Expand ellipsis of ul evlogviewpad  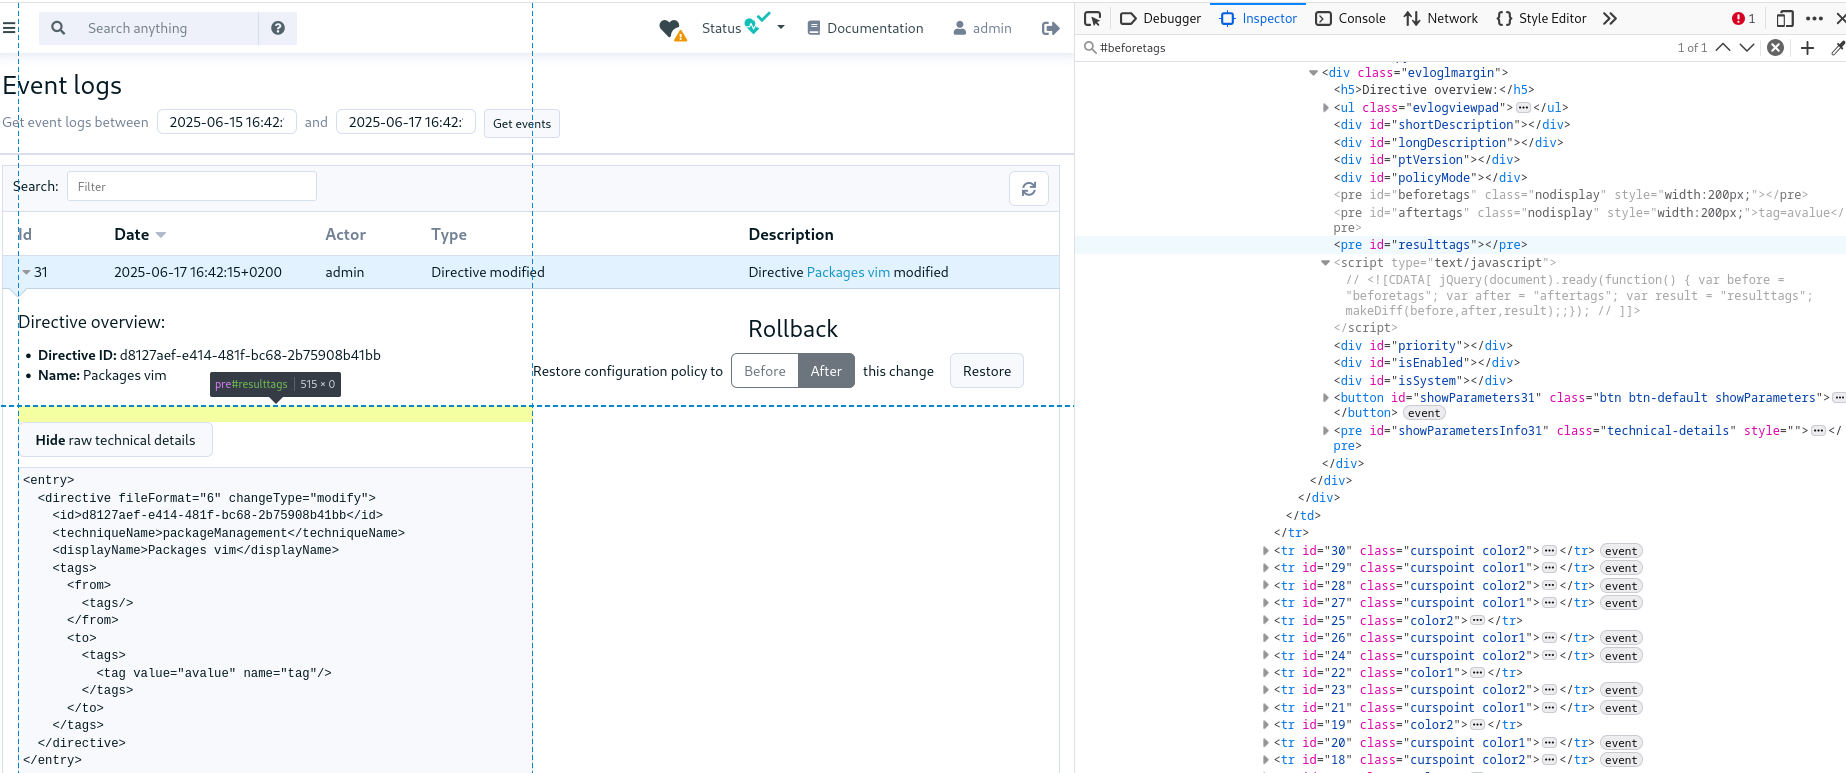(1523, 107)
